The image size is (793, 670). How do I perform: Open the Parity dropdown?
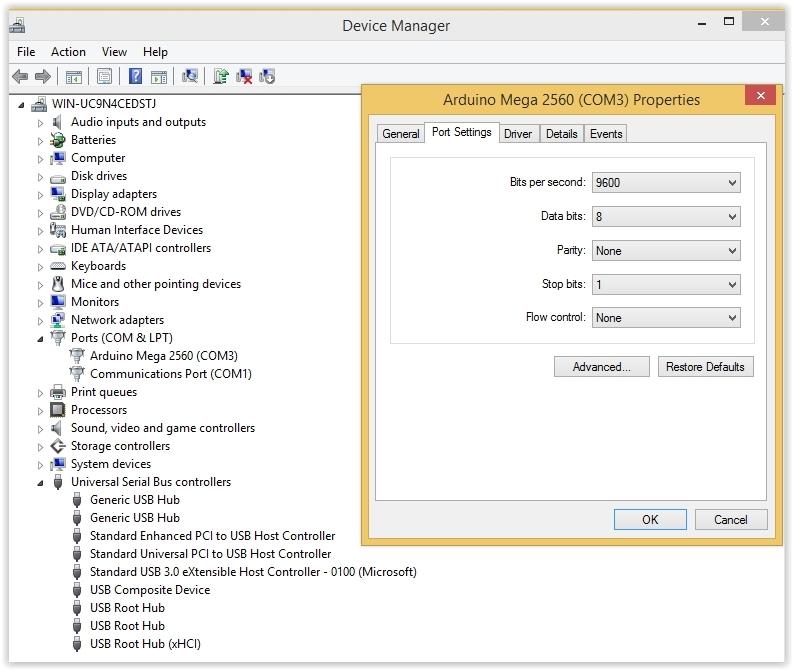coord(665,251)
